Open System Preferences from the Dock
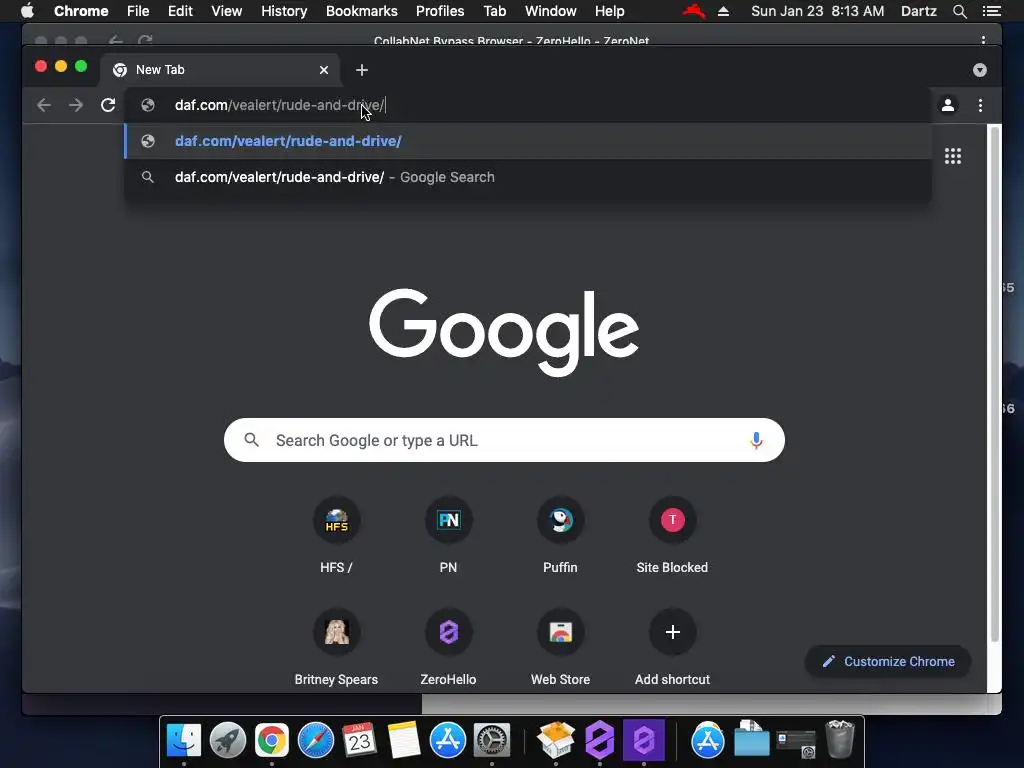 click(491, 740)
